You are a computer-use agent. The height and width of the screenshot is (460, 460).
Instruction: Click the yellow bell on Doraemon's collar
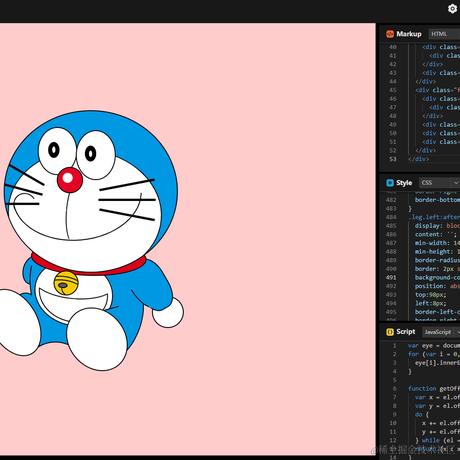pos(66,283)
